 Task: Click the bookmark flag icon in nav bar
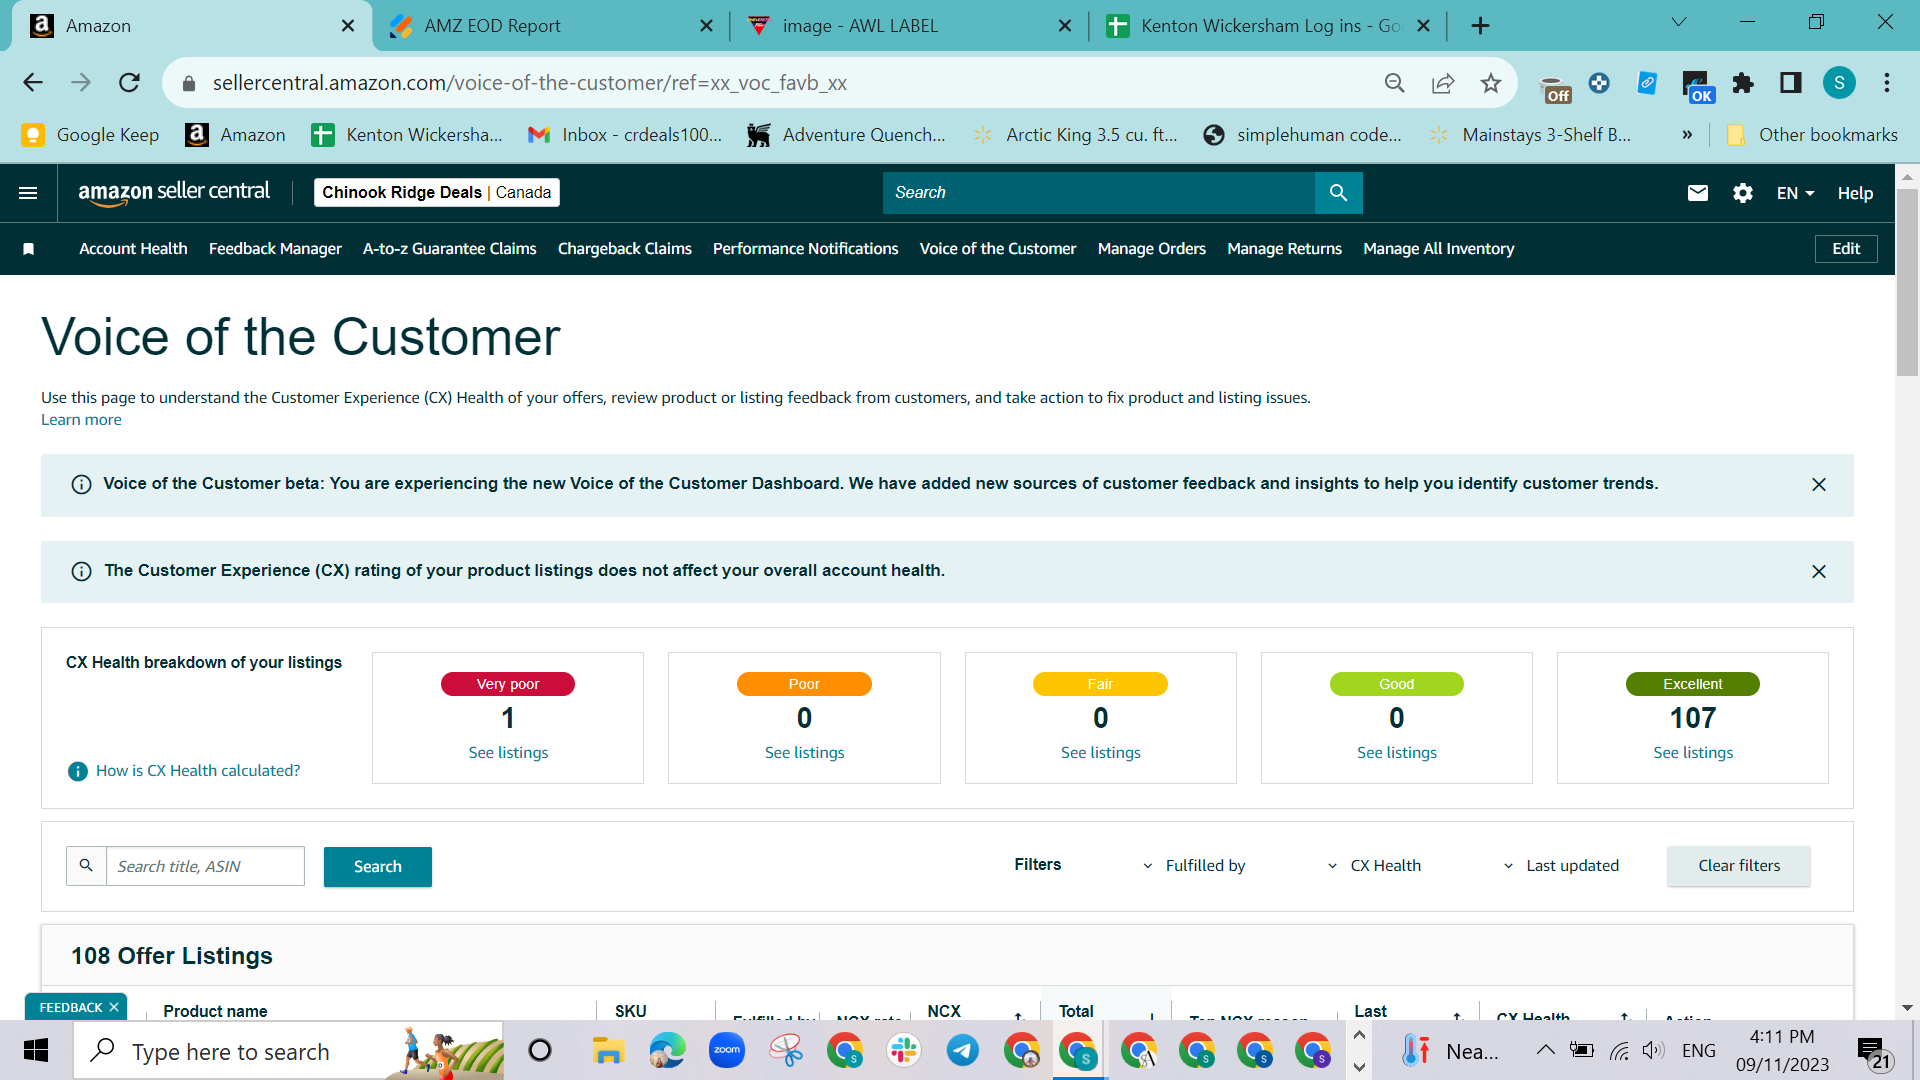click(x=29, y=249)
